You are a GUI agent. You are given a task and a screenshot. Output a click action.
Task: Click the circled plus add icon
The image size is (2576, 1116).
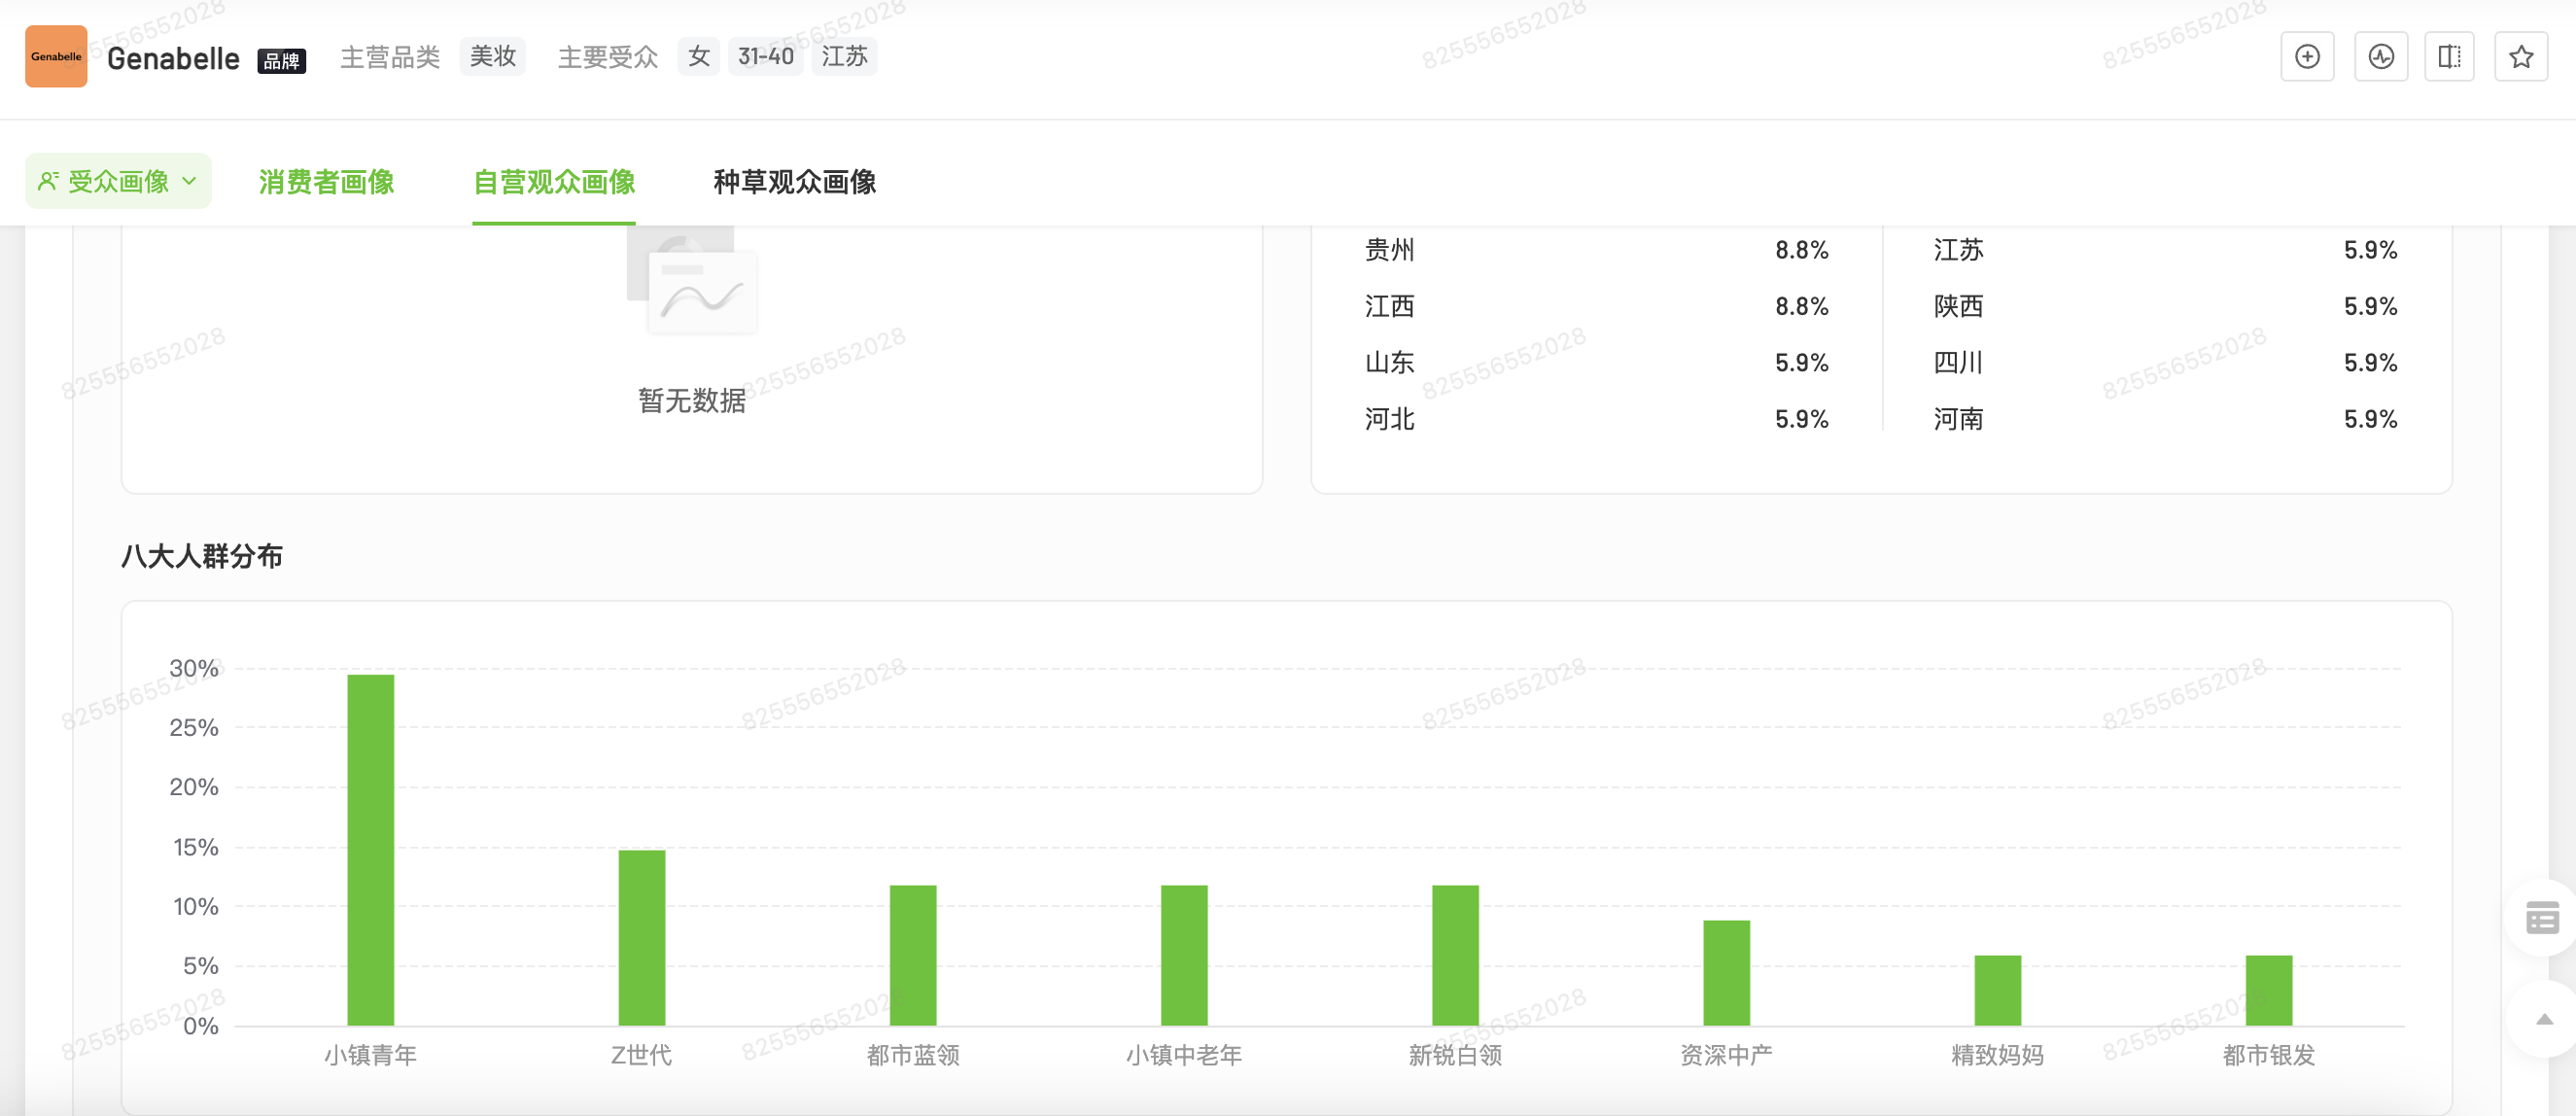[x=2306, y=57]
